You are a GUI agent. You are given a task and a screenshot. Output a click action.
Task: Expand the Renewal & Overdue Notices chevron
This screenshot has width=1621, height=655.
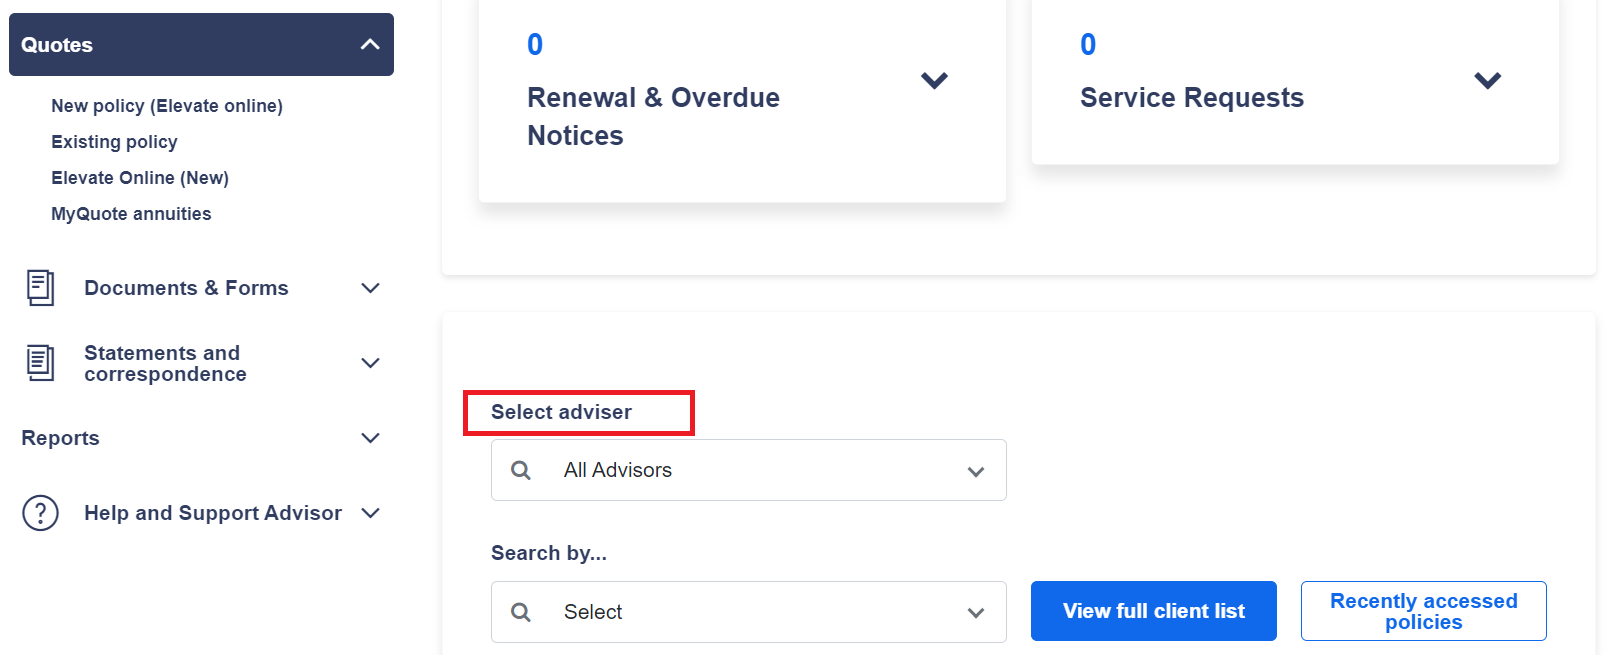[934, 81]
